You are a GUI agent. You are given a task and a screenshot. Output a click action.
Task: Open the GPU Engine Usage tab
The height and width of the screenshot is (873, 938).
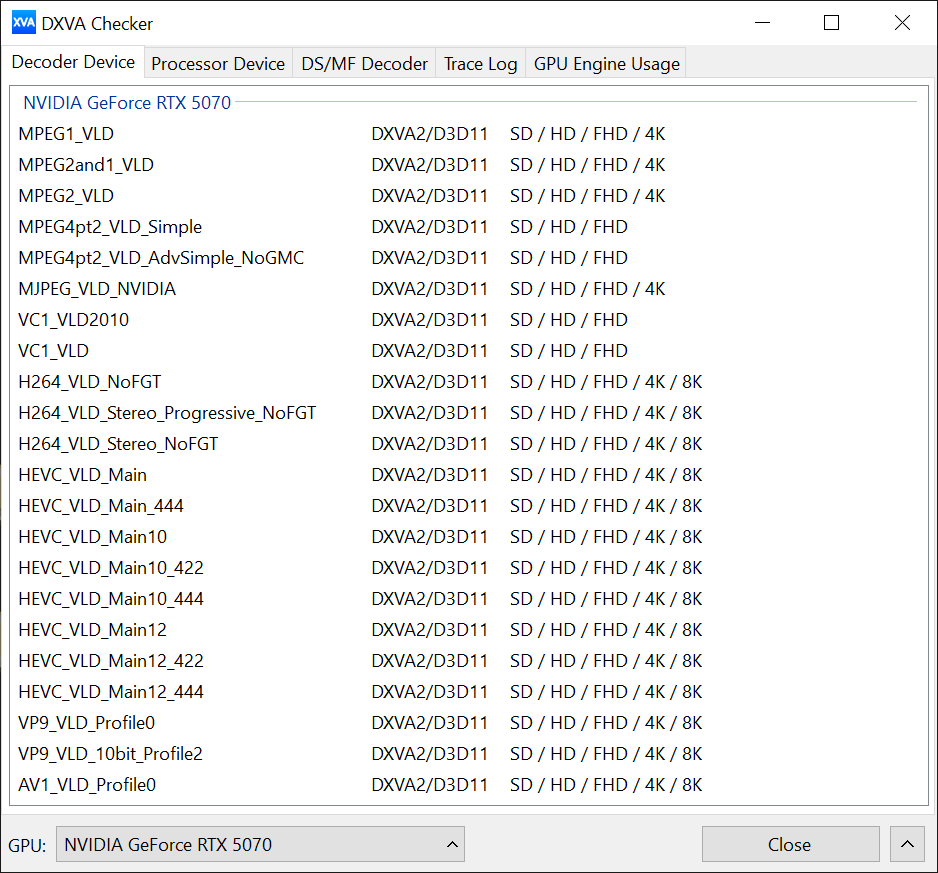point(606,63)
